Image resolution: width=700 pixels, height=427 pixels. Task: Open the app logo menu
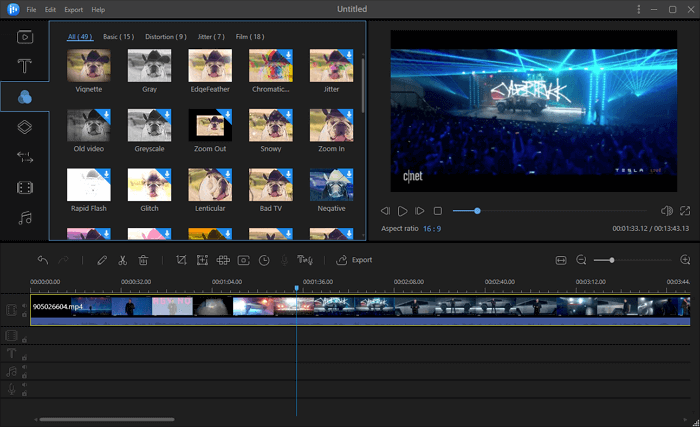[13, 9]
